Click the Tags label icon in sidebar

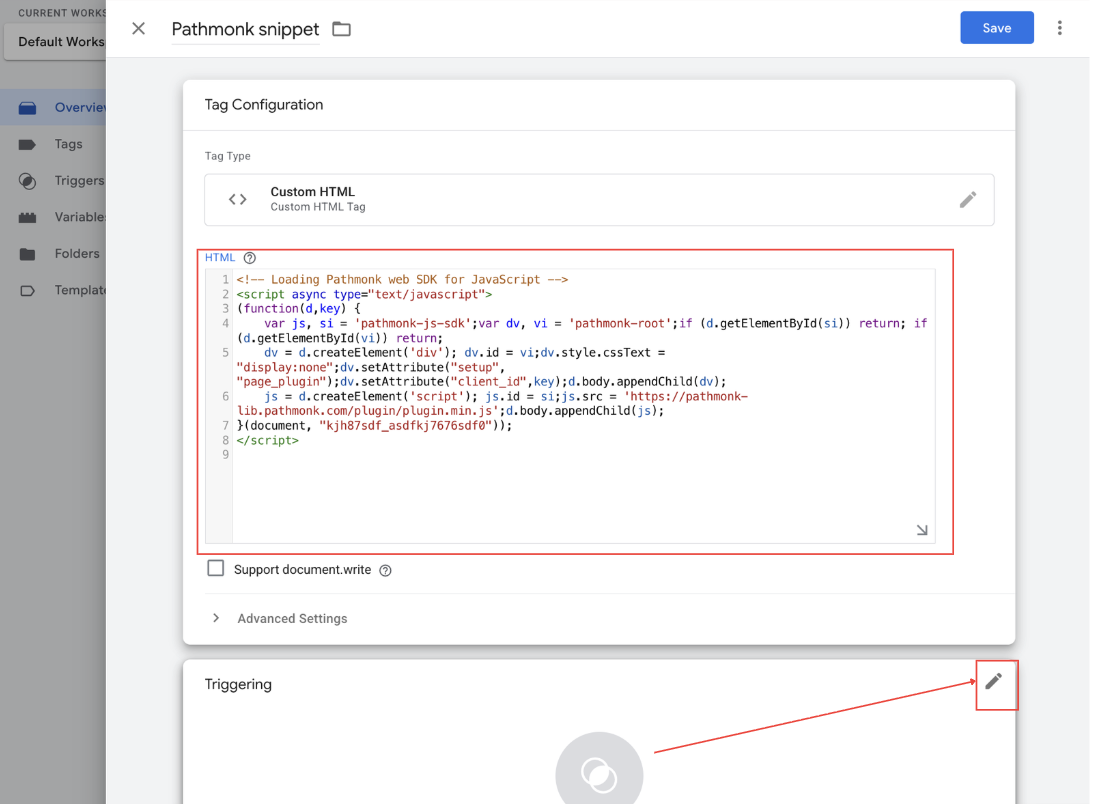(x=27, y=144)
